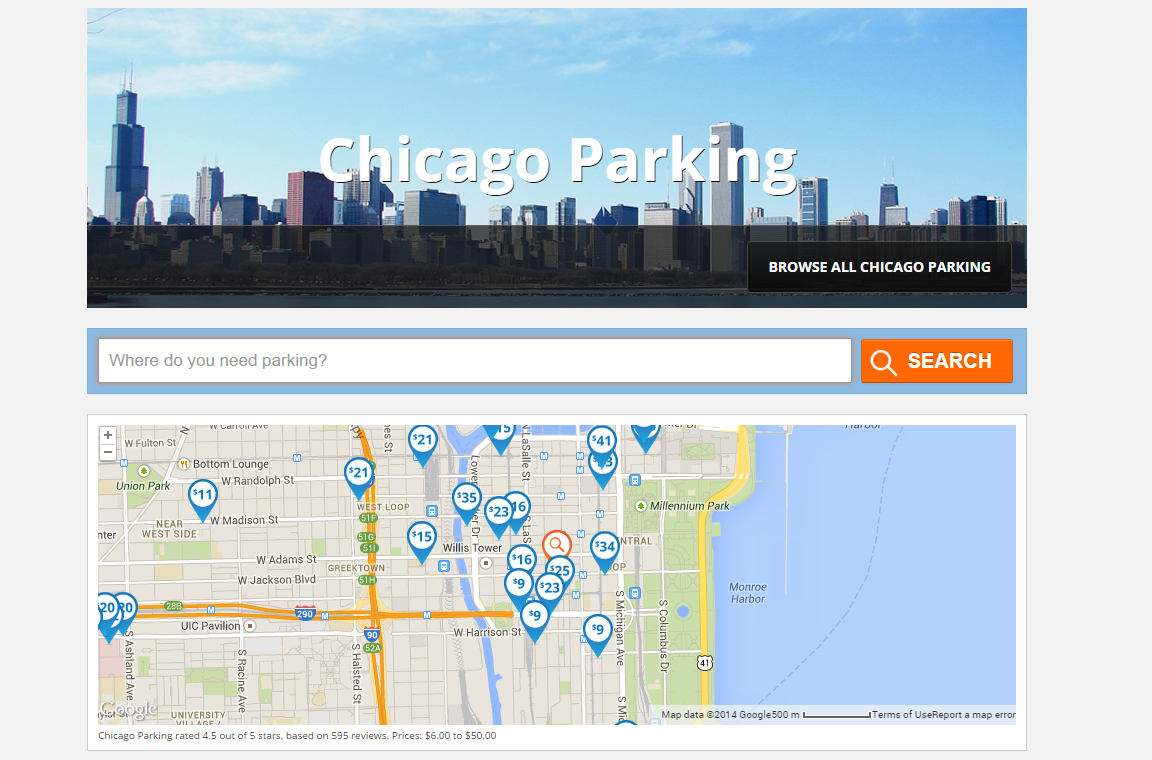This screenshot has width=1152, height=760.
Task: Open the $21 marker at the map's top edge
Action: tap(422, 445)
